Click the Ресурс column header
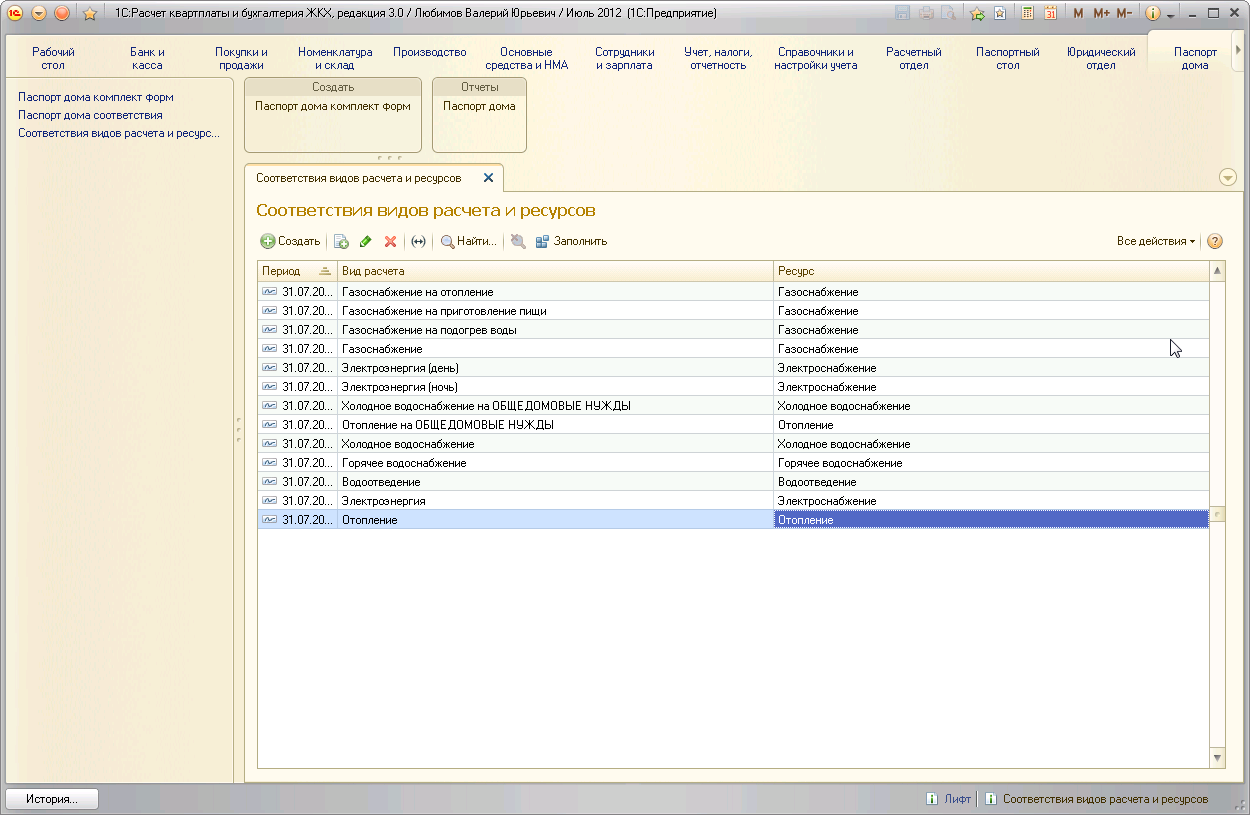 (991, 271)
